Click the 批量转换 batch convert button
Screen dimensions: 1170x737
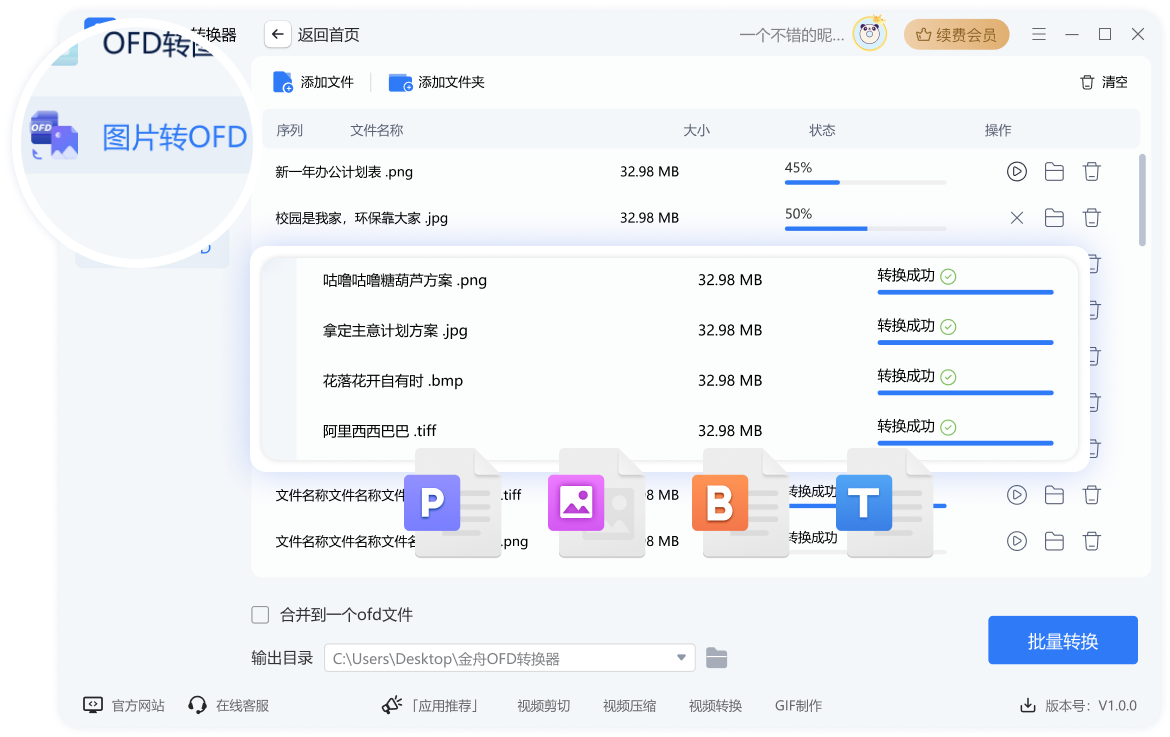1064,640
